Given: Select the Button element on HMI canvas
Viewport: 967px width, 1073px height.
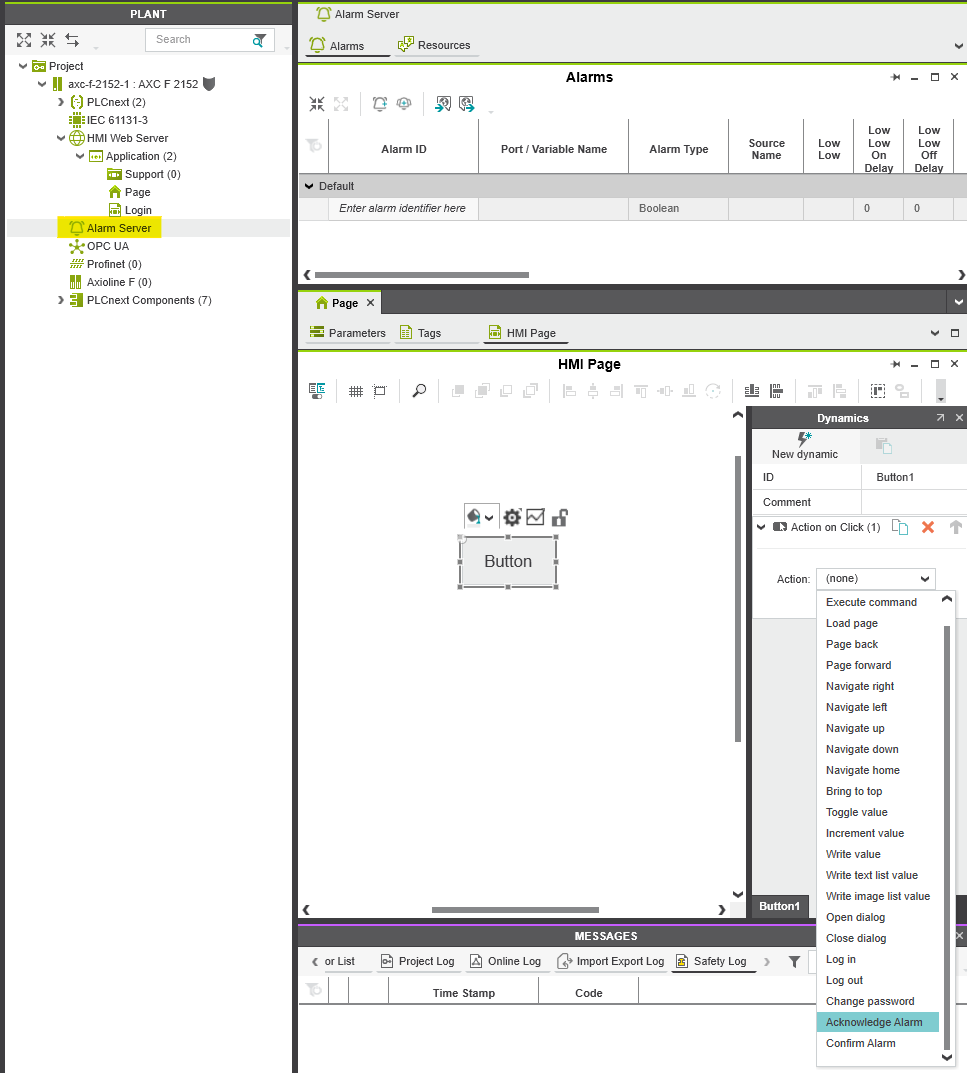Looking at the screenshot, I should click(508, 561).
